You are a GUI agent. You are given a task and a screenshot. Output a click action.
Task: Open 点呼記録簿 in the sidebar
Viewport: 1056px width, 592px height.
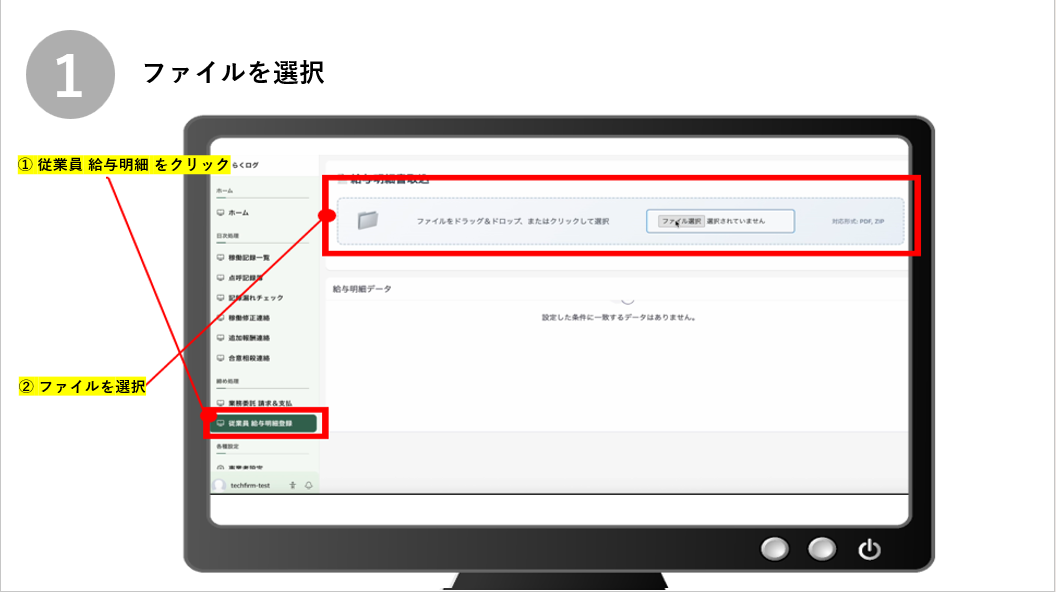245,277
